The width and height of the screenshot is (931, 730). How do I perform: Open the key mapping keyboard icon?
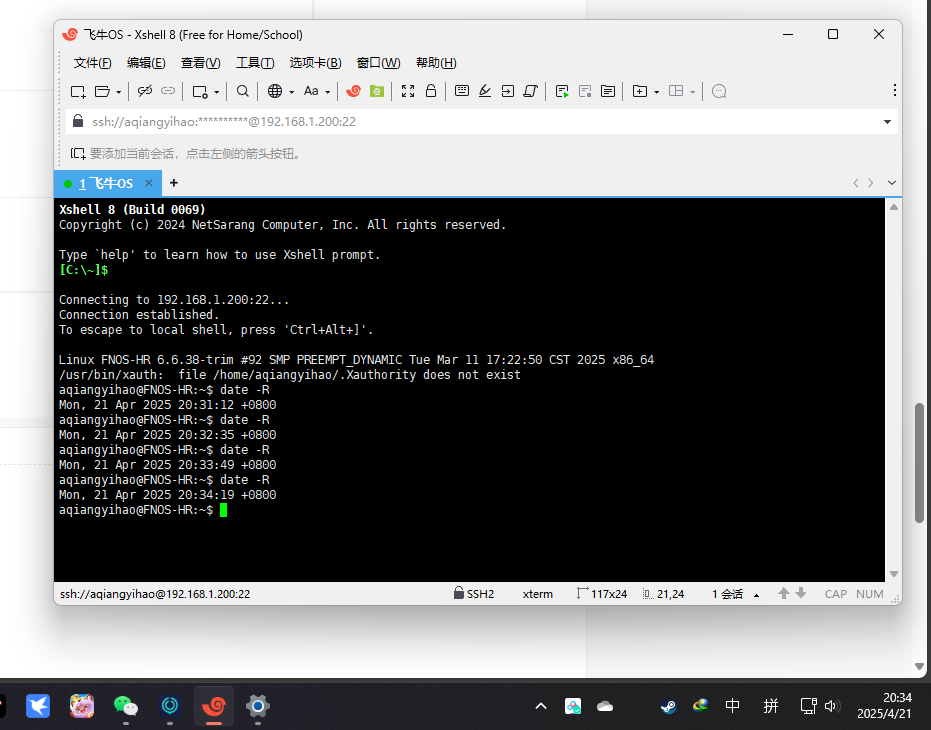pos(462,91)
